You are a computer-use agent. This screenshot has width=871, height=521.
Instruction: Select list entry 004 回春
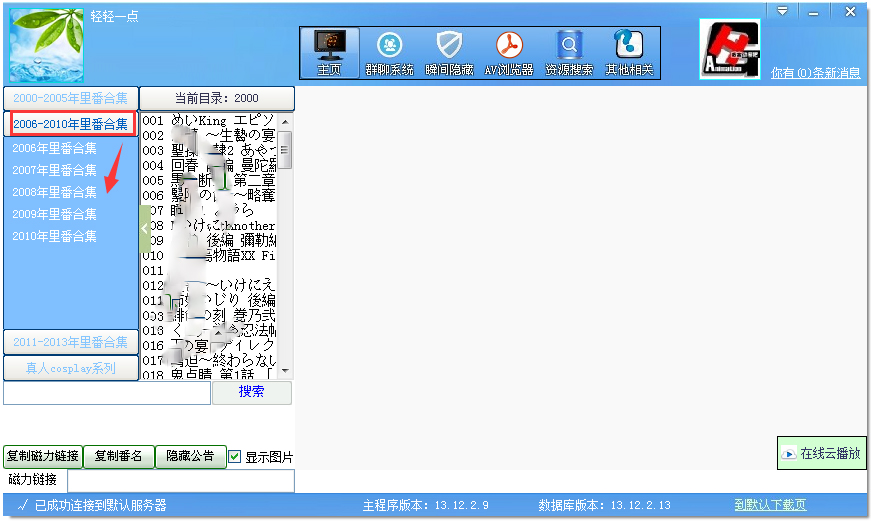[209, 166]
